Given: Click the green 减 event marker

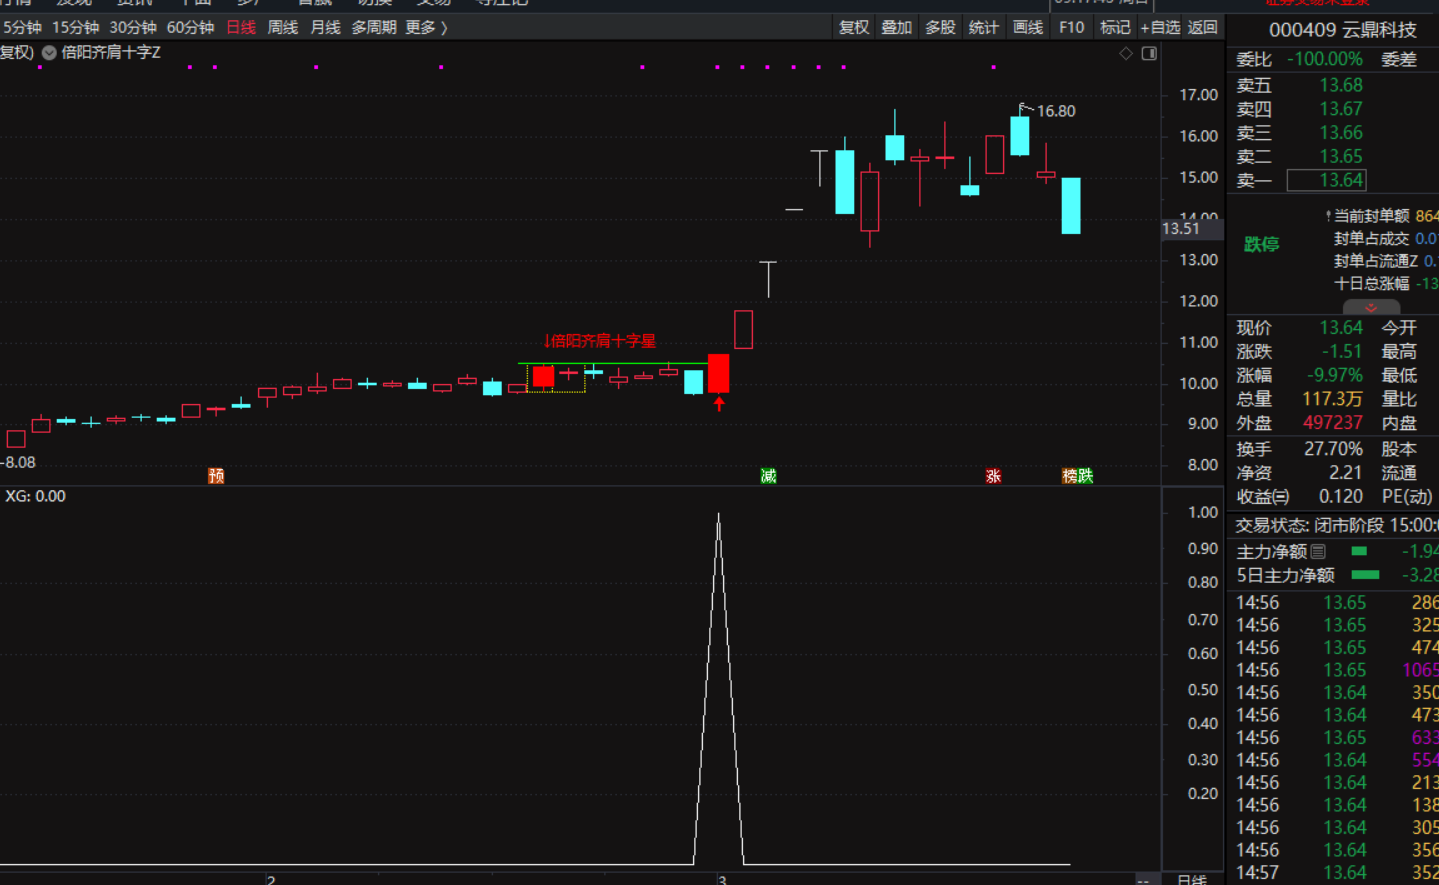Looking at the screenshot, I should coord(768,476).
